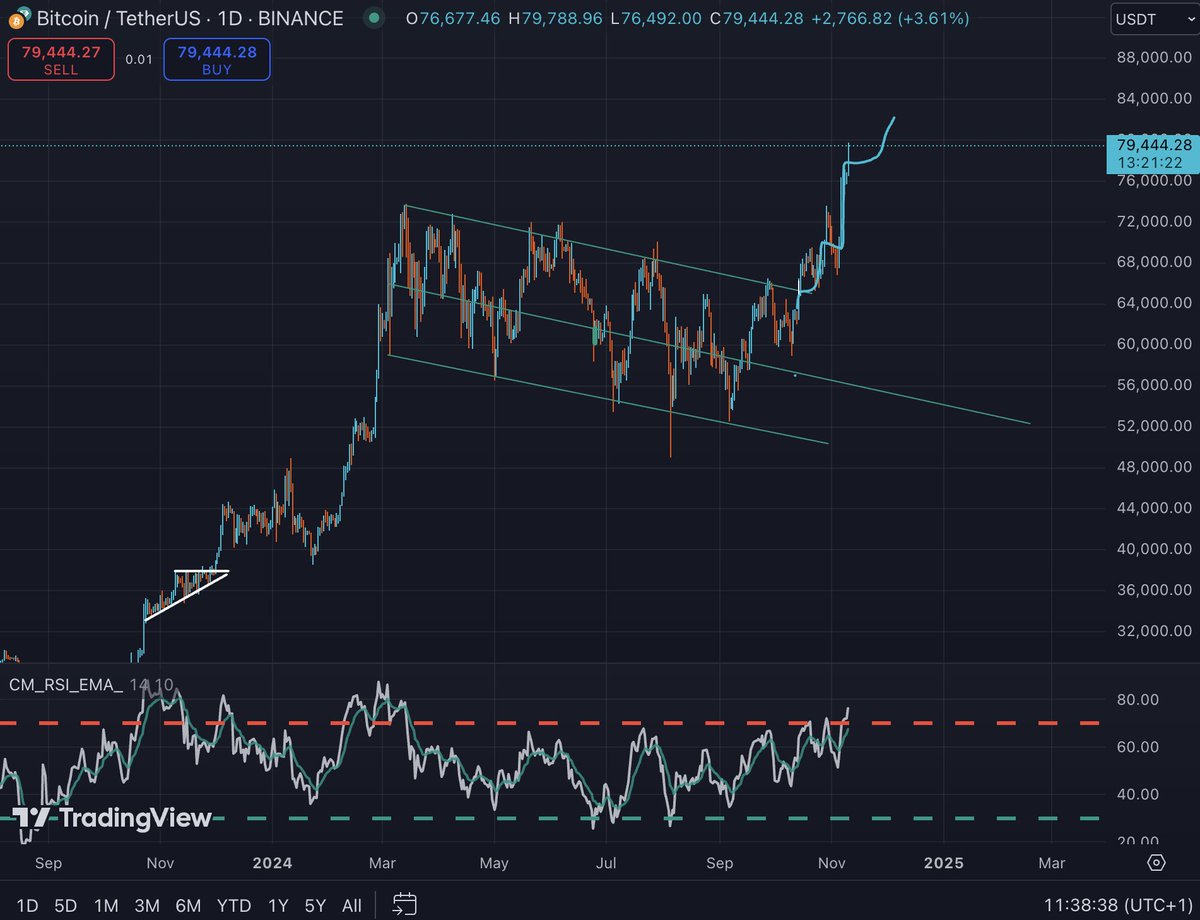Click the 6M timeframe button
The height and width of the screenshot is (920, 1200).
[188, 904]
